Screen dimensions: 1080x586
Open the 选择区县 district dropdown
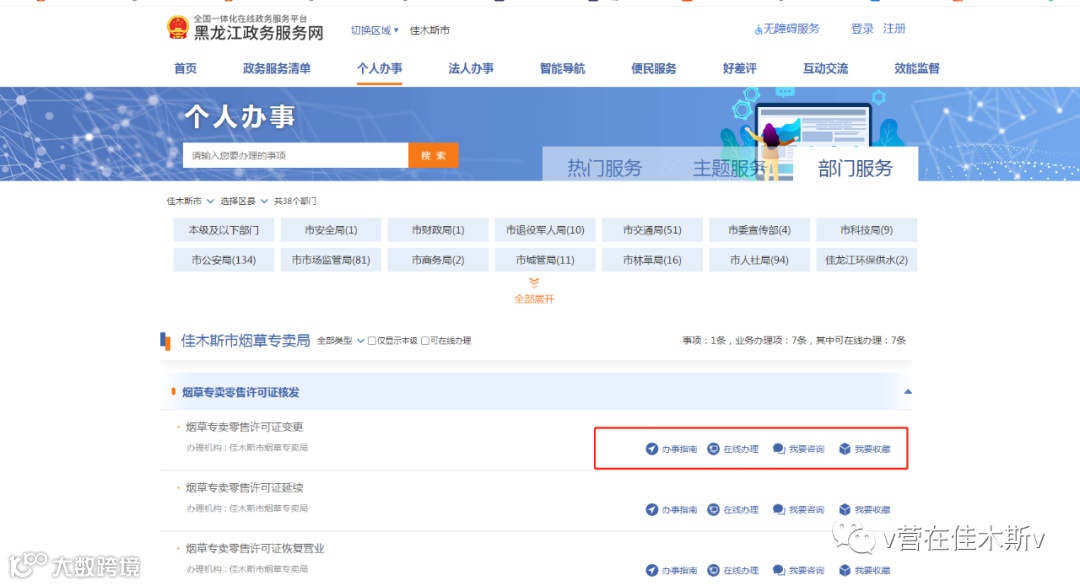(244, 201)
